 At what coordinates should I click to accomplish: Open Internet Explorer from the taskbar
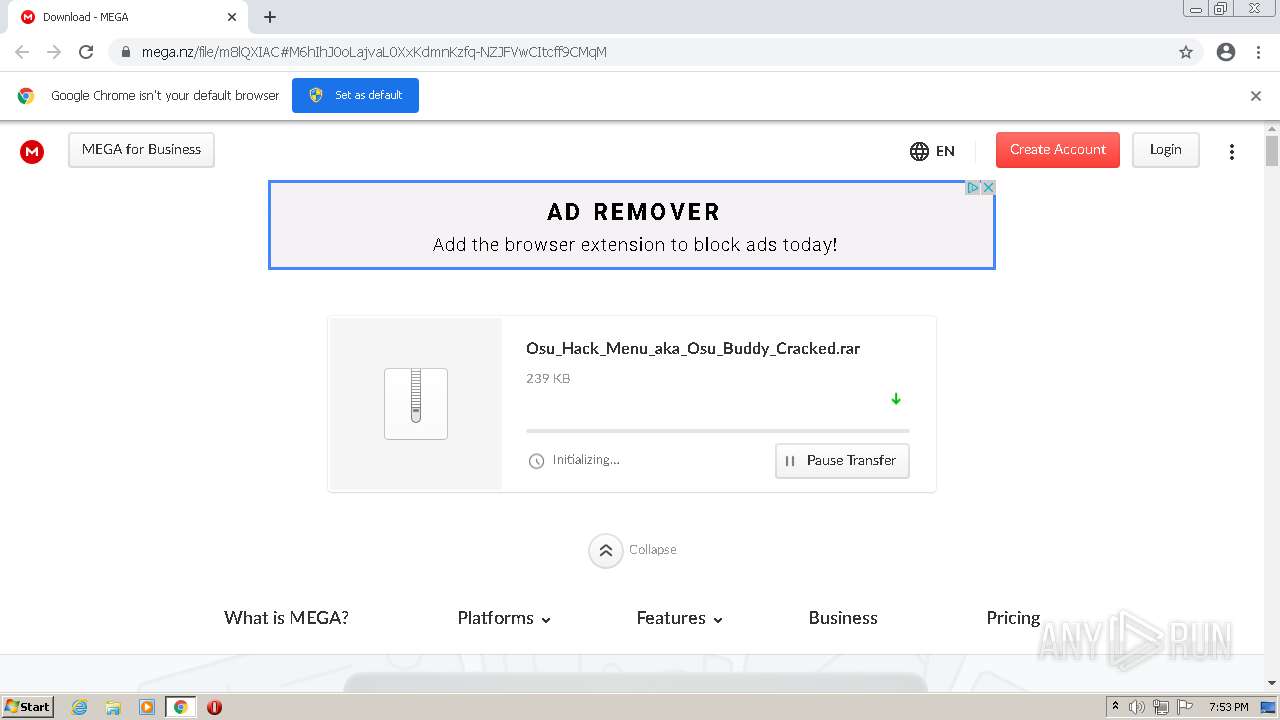pos(80,707)
